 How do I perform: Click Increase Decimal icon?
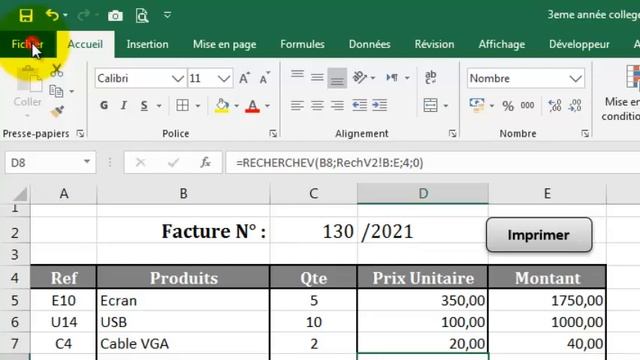555,106
